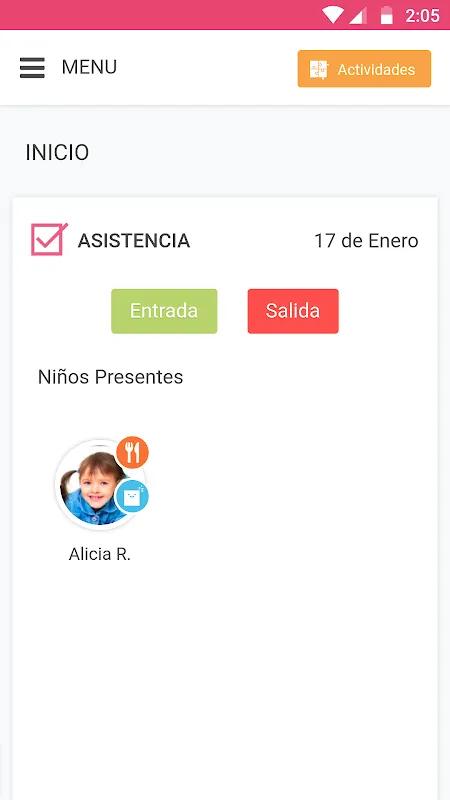450x800 pixels.
Task: Select the INICIO heading
Action: [x=57, y=153]
